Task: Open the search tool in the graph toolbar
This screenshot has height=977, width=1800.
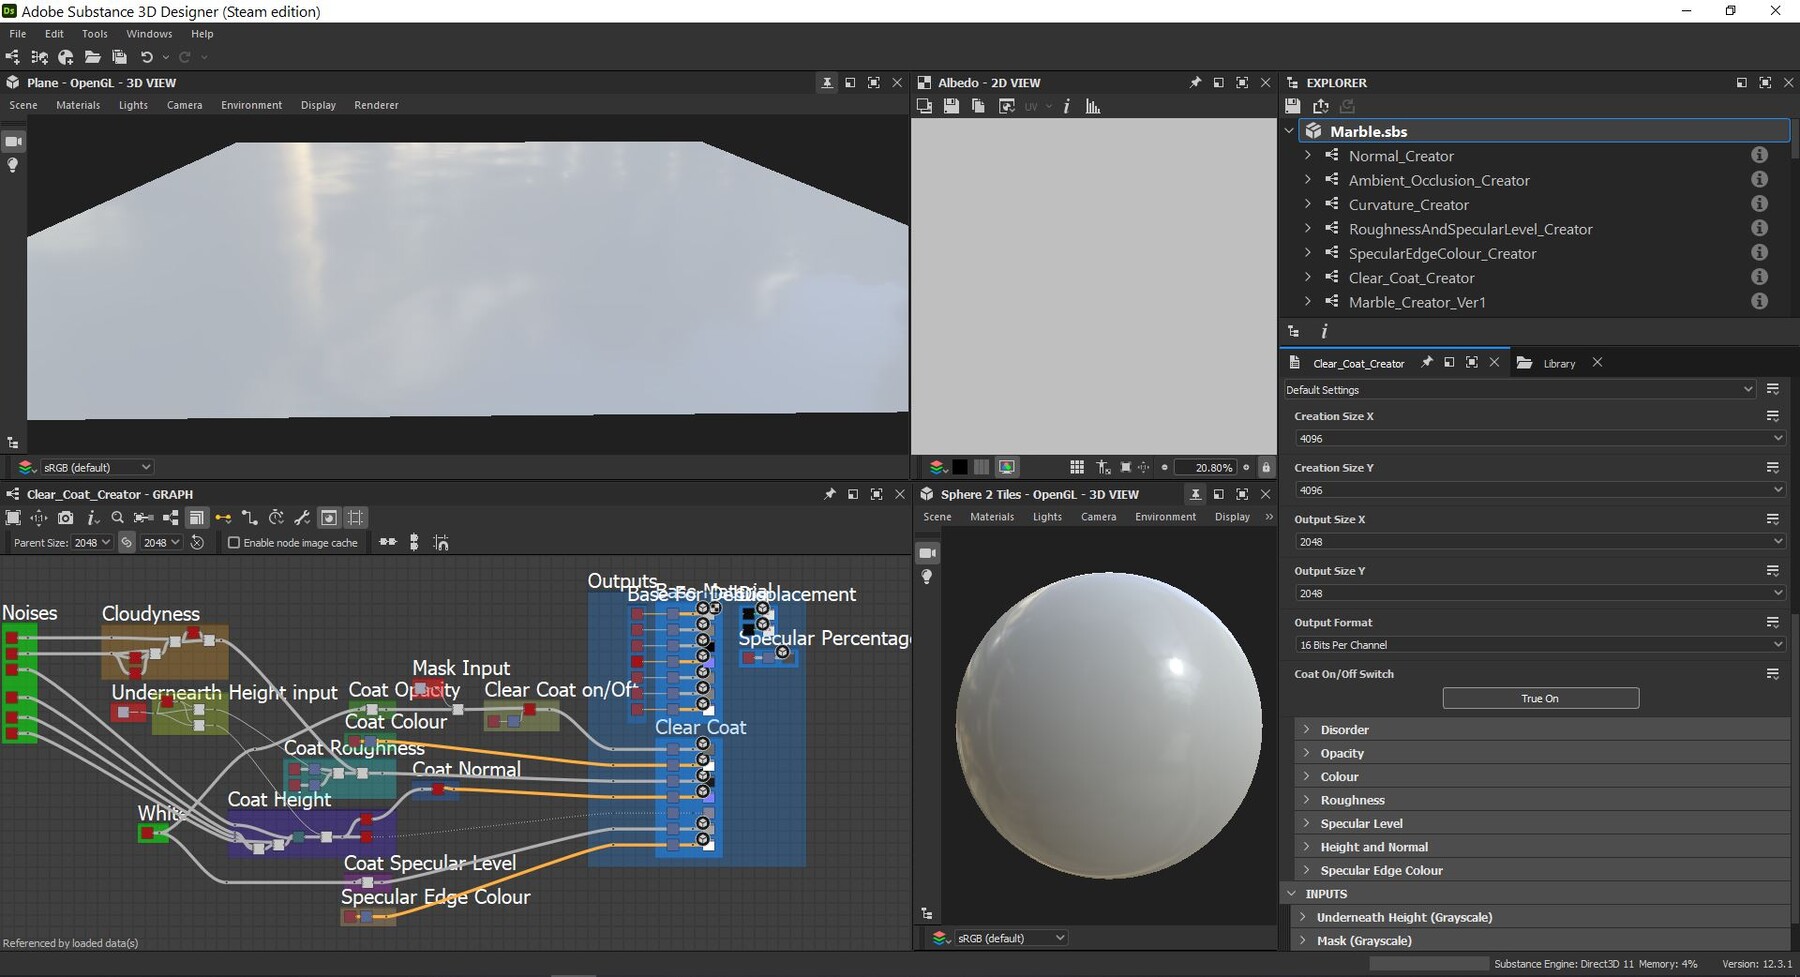Action: coord(117,517)
